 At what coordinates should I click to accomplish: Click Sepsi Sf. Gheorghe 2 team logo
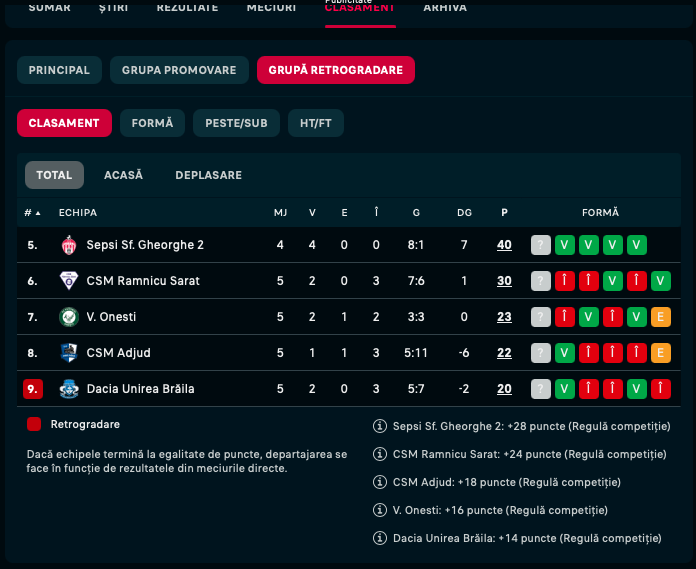coord(69,245)
